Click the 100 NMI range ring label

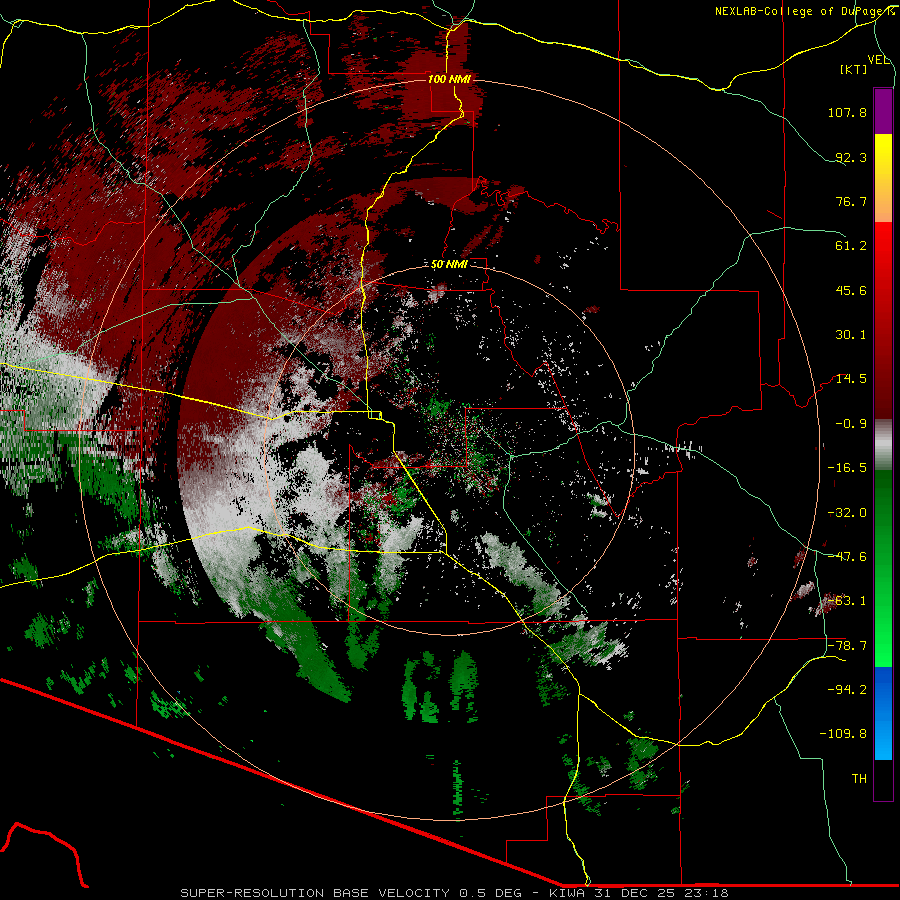pos(449,79)
